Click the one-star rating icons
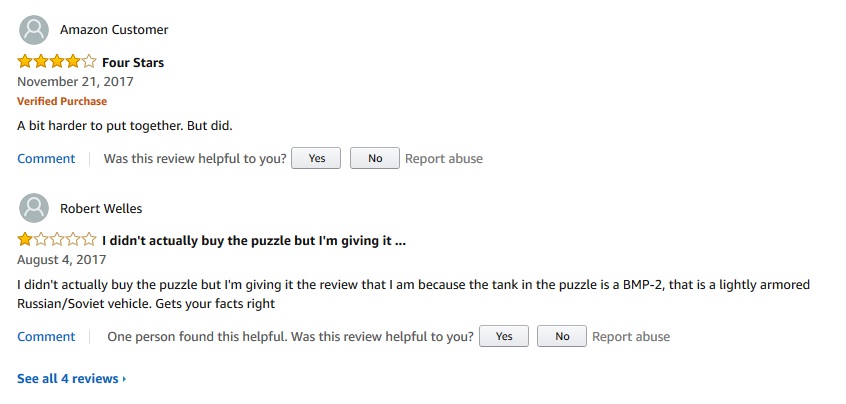This screenshot has height=404, width=846. pos(57,239)
